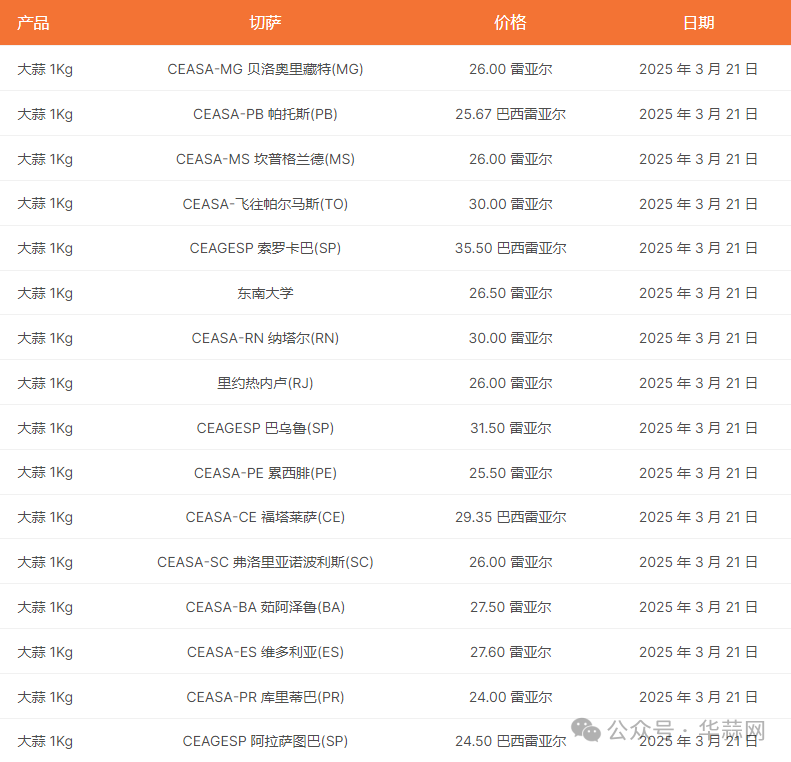This screenshot has height=762, width=791.
Task: Select CEASA-PE 累西腓(PE) cell
Action: click(x=265, y=473)
